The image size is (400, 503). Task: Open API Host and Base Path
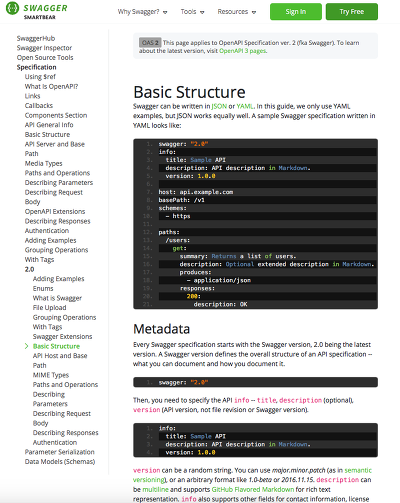60,361
